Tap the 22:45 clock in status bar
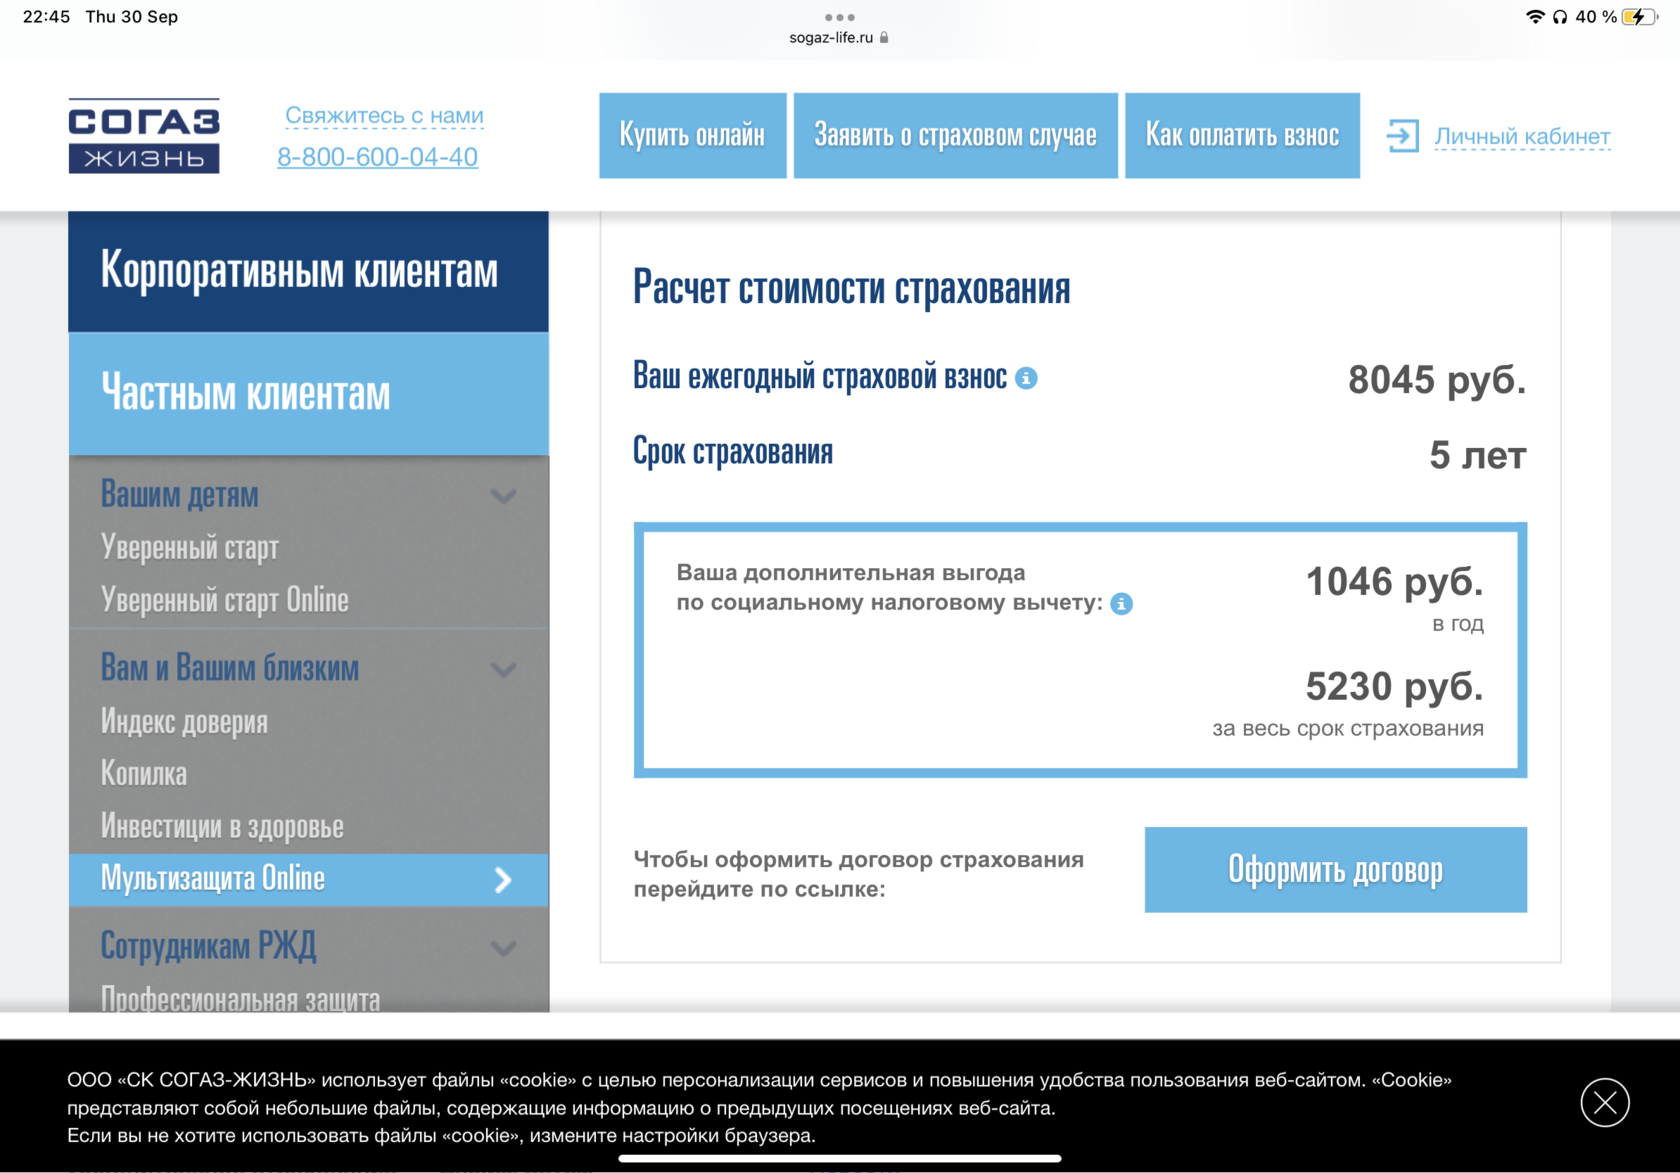 click(46, 17)
